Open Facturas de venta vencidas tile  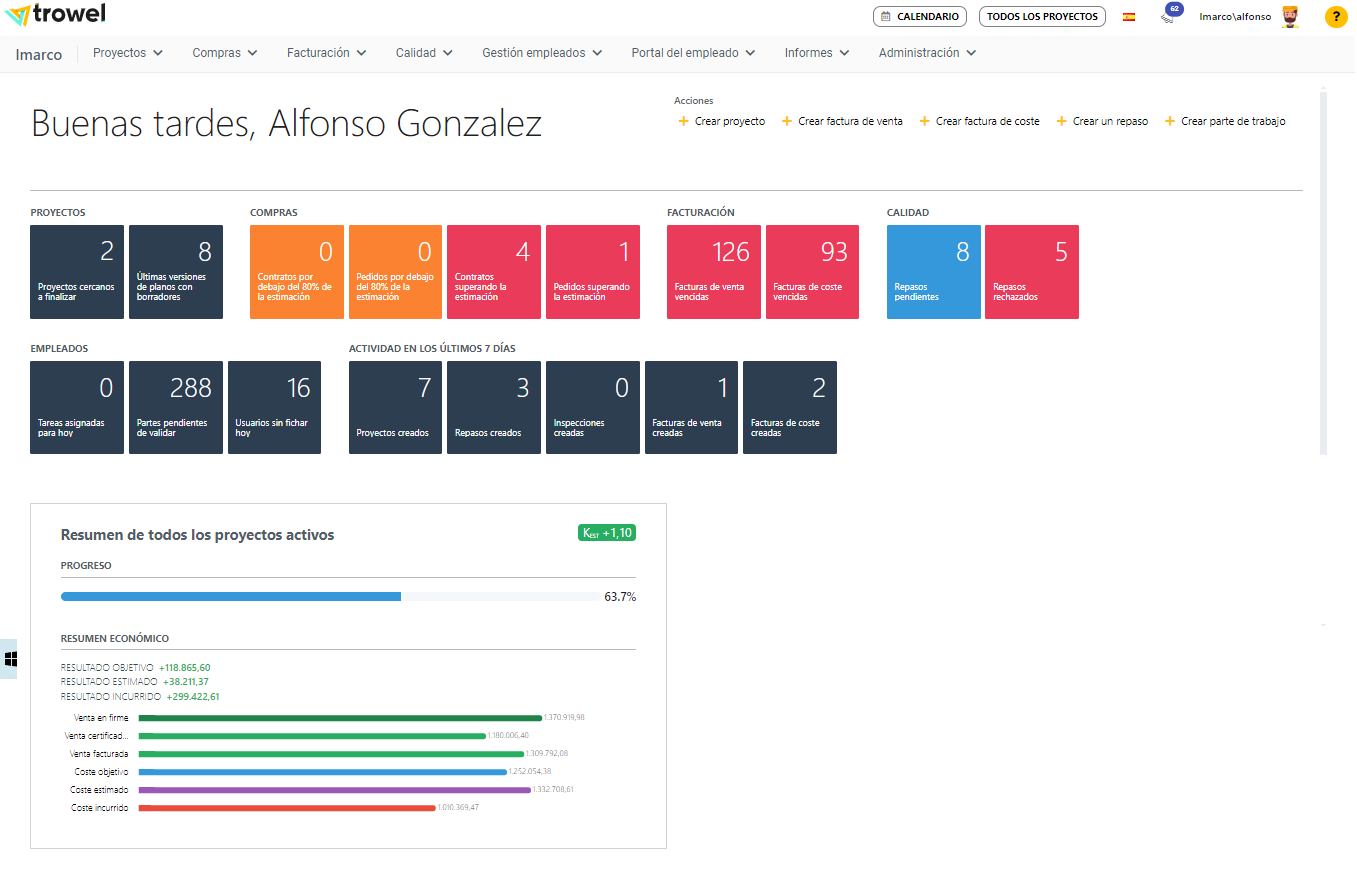(713, 272)
